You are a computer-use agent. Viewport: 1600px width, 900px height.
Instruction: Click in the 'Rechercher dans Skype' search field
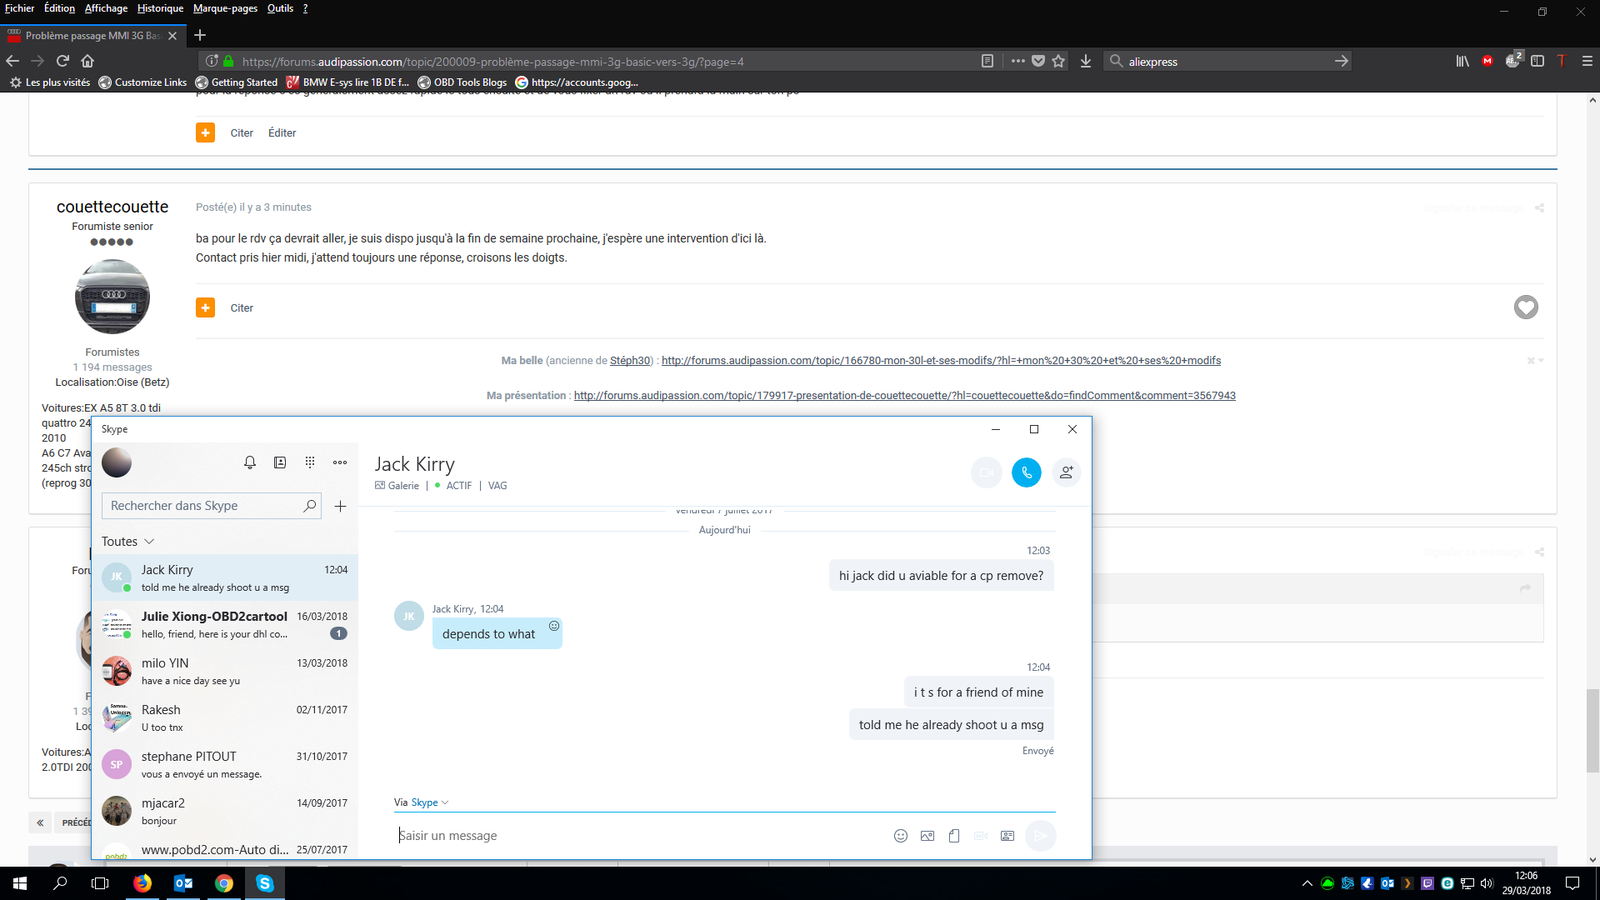point(203,506)
